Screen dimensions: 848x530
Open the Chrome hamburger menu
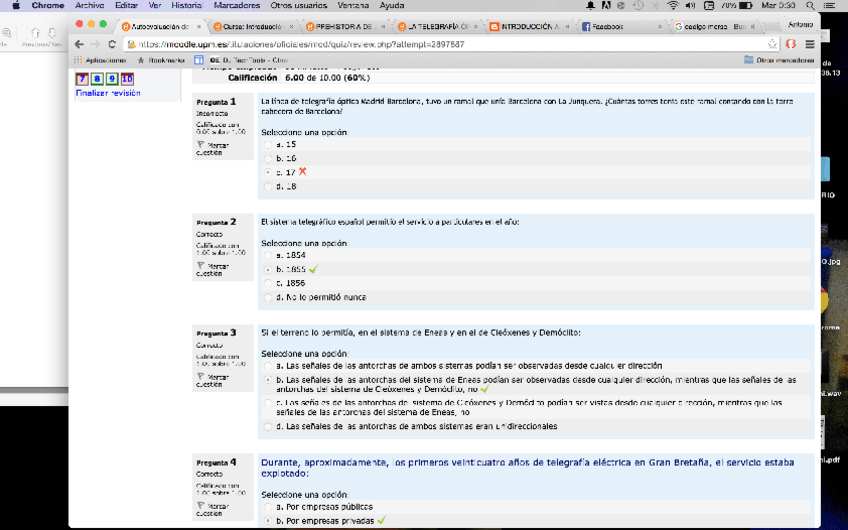[x=809, y=45]
